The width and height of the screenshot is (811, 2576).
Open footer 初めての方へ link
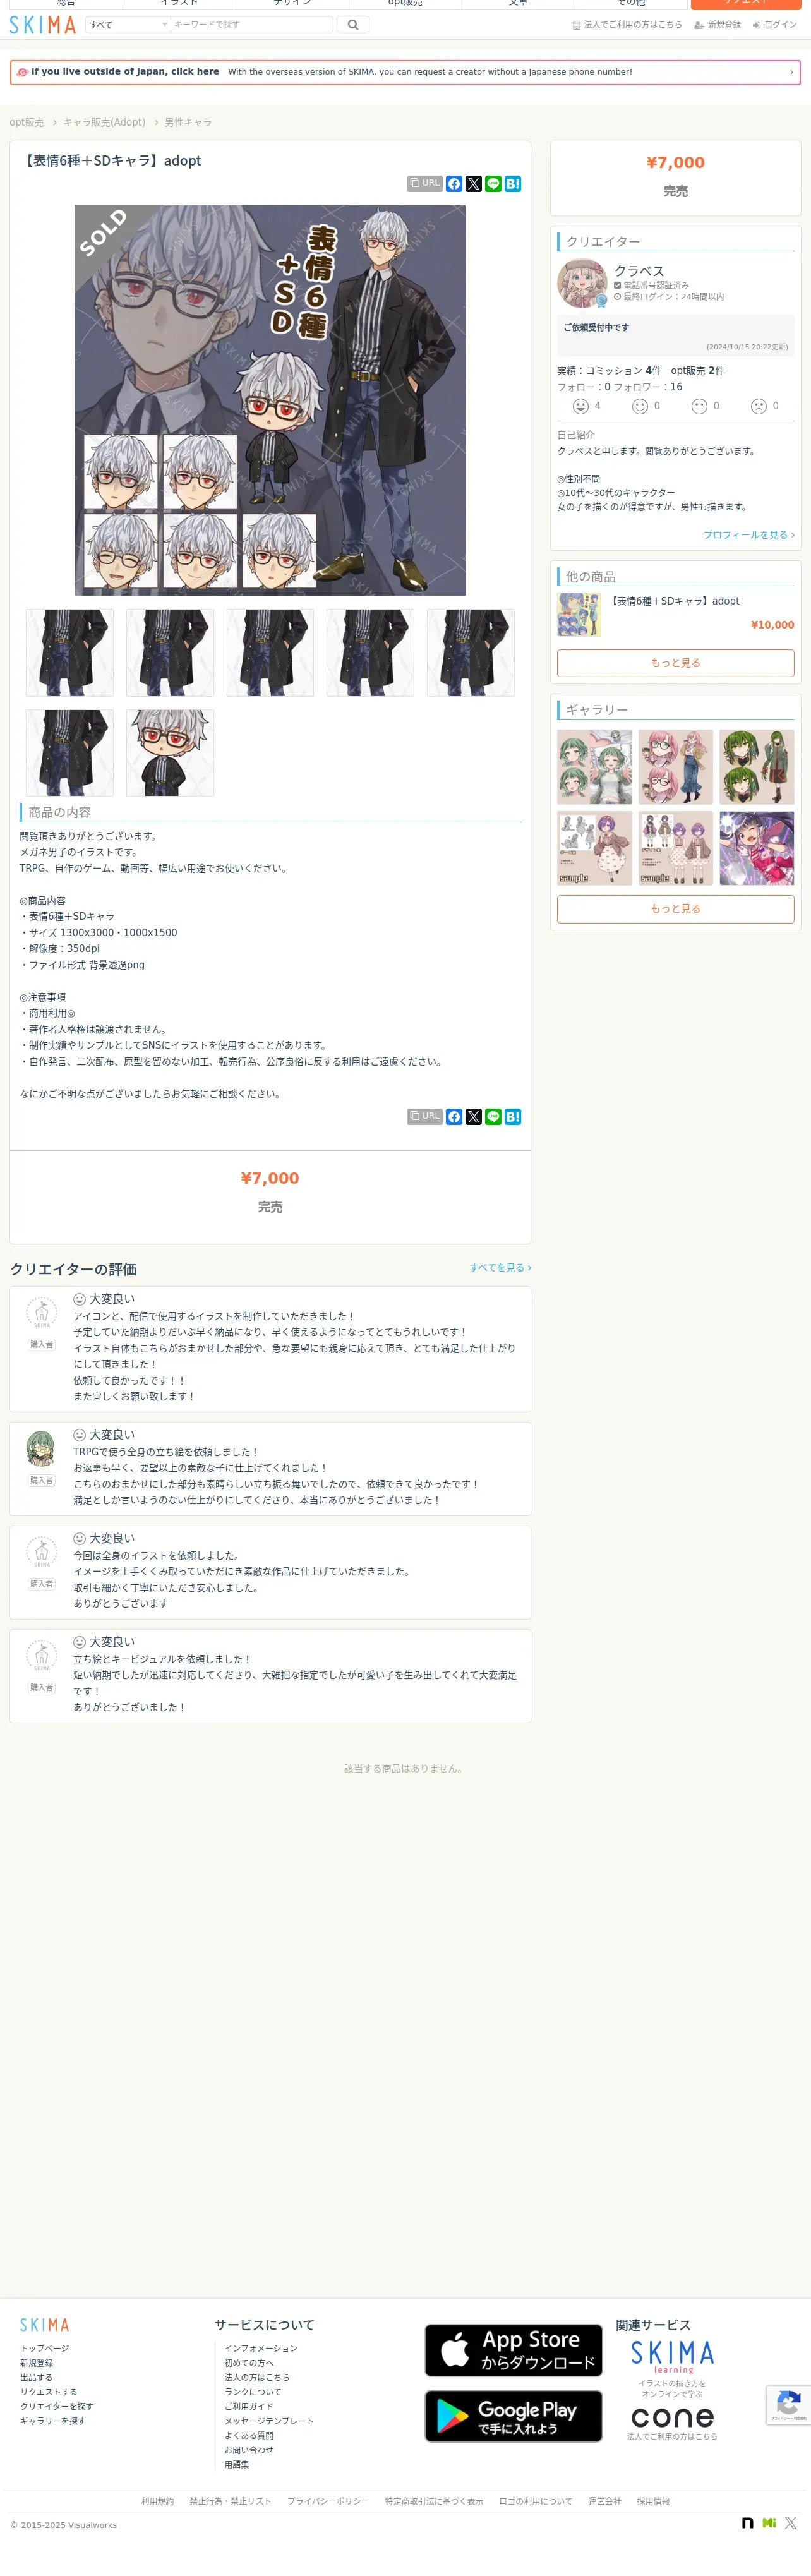[249, 2363]
